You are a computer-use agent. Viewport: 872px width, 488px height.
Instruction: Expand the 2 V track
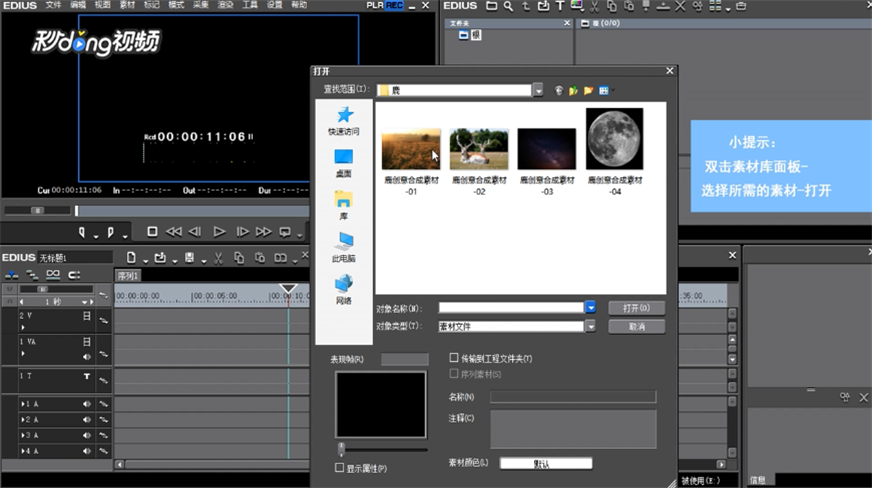tap(23, 327)
